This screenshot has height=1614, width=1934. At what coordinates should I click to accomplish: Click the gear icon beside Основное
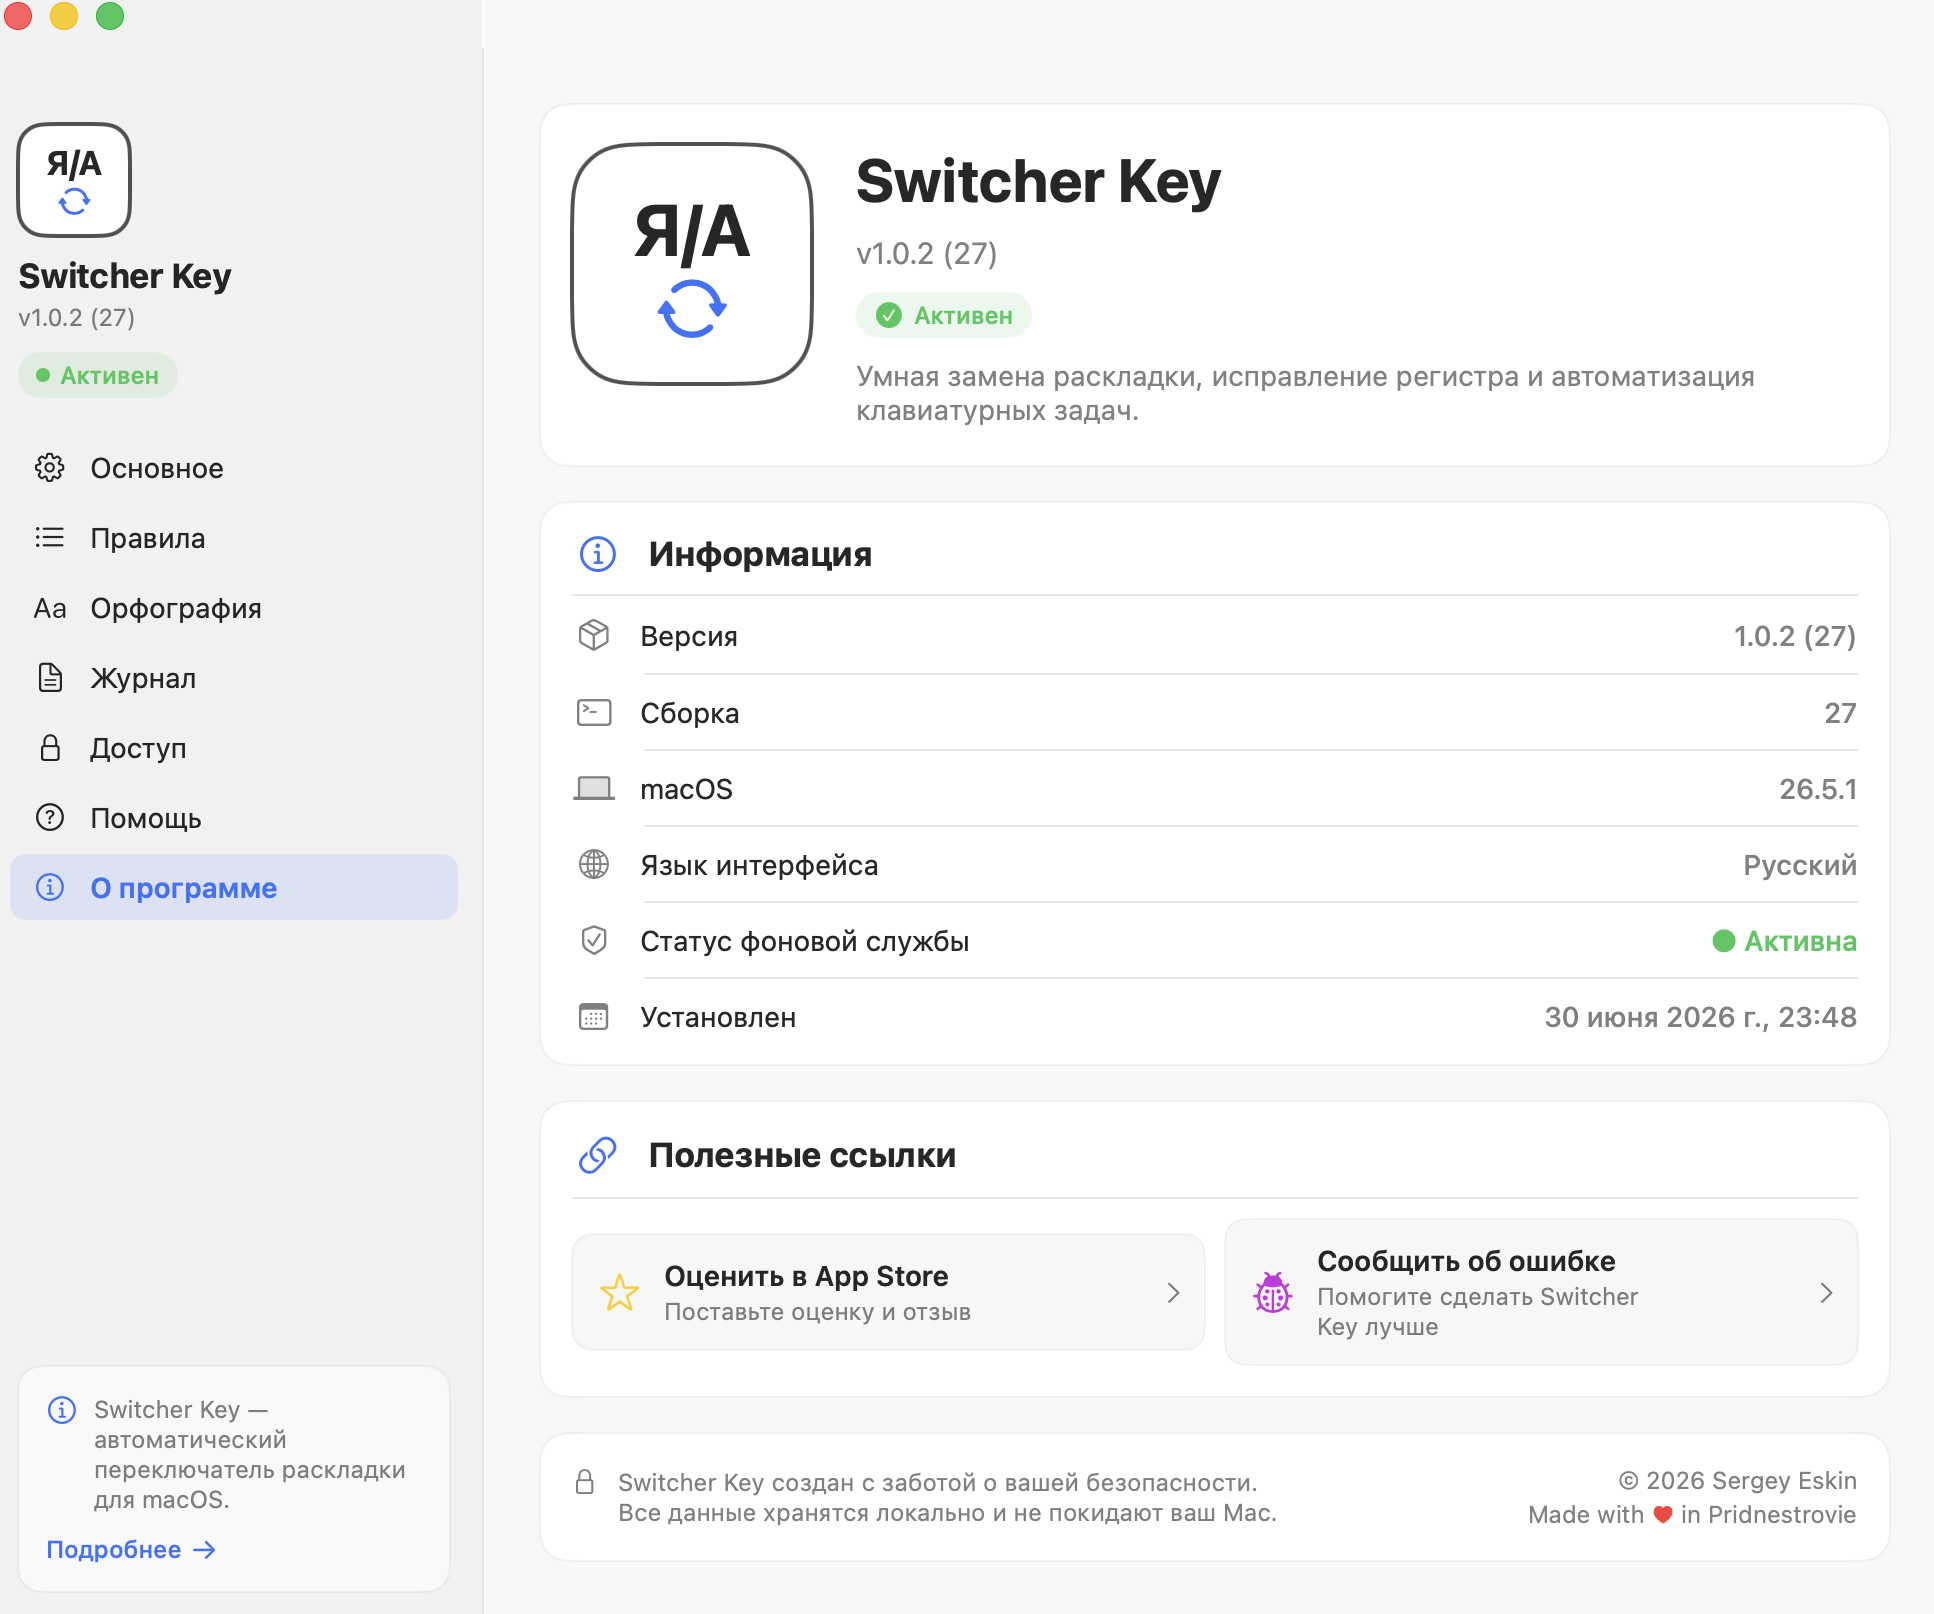point(50,468)
